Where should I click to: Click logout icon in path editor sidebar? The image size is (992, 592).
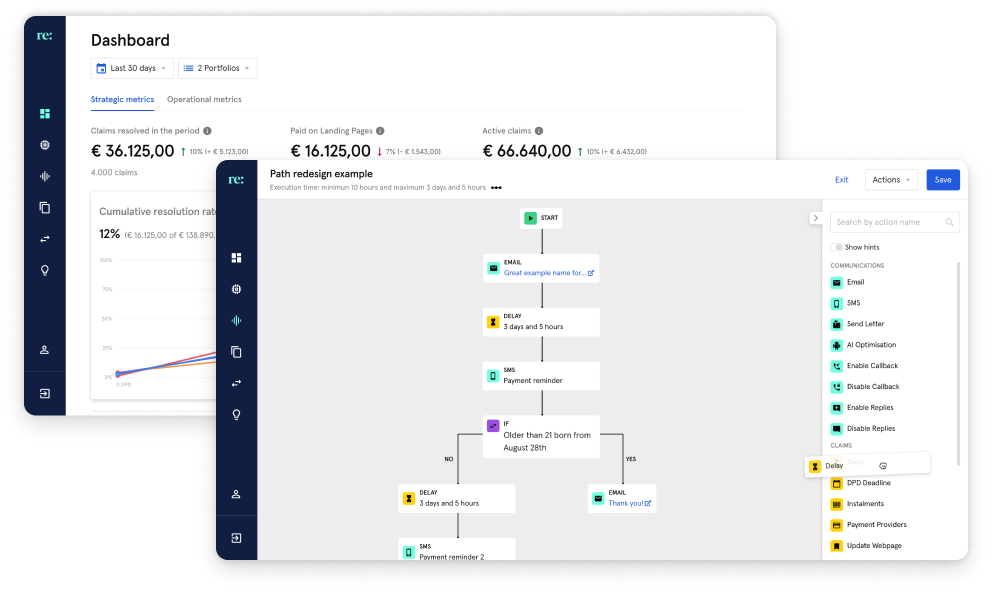point(237,538)
